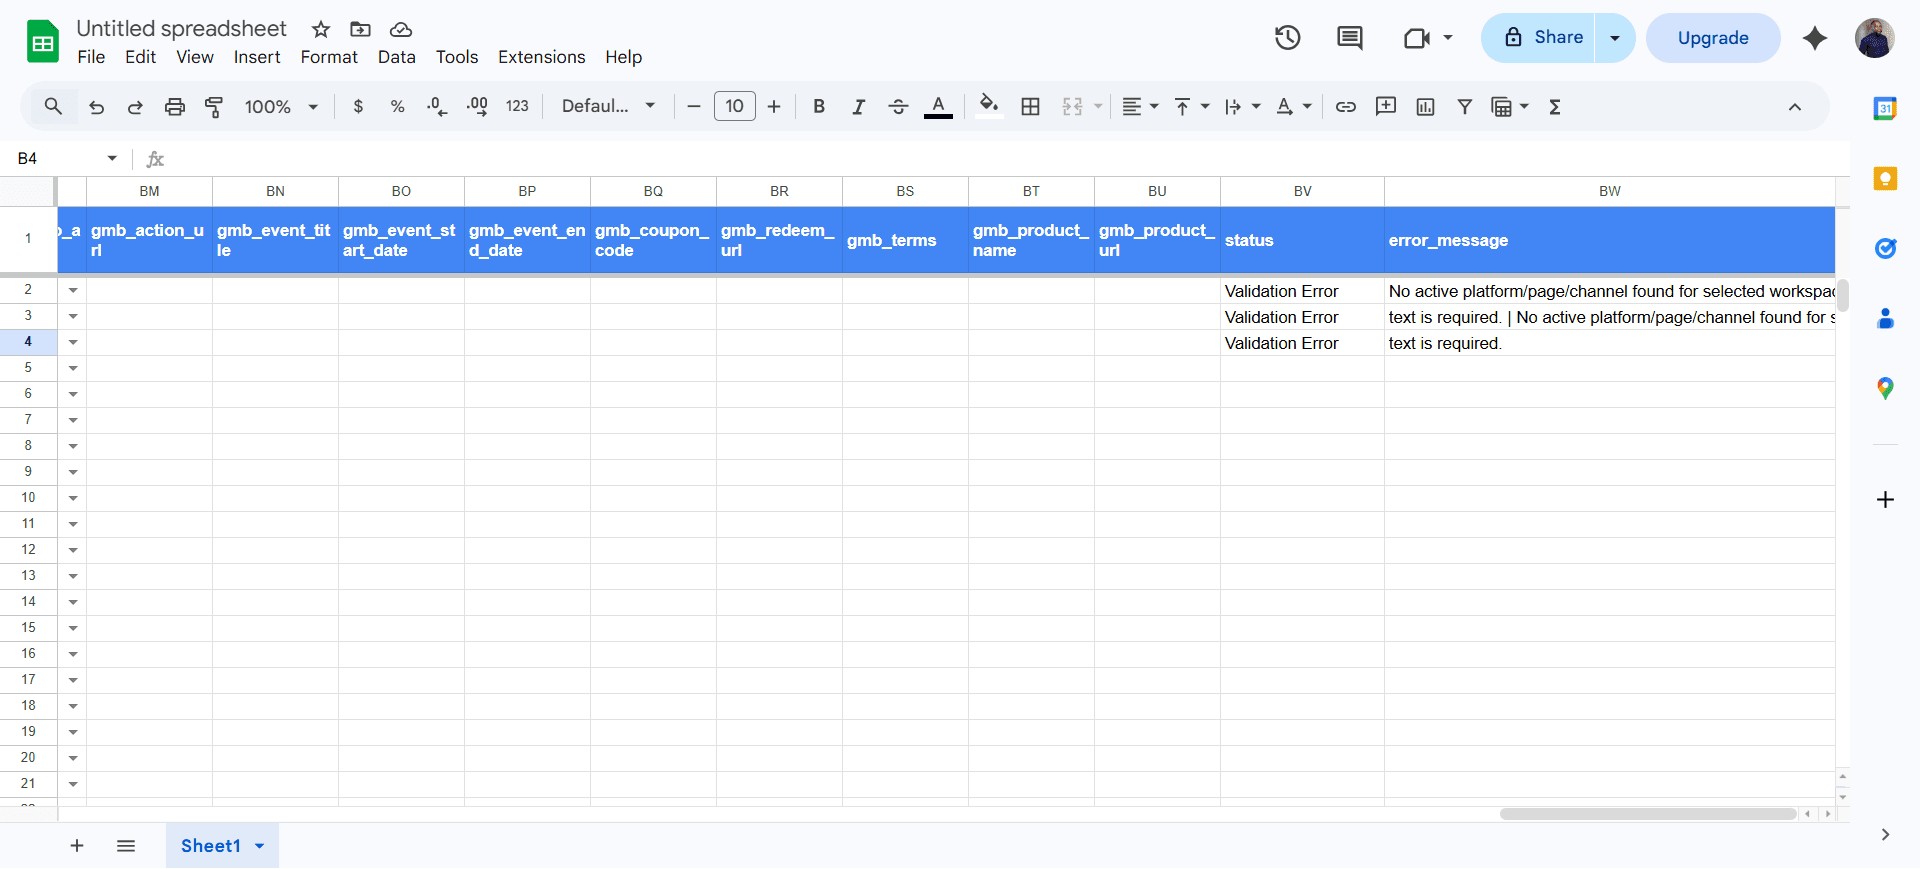Image resolution: width=1920 pixels, height=869 pixels.
Task: Open the borders menu
Action: click(1031, 107)
